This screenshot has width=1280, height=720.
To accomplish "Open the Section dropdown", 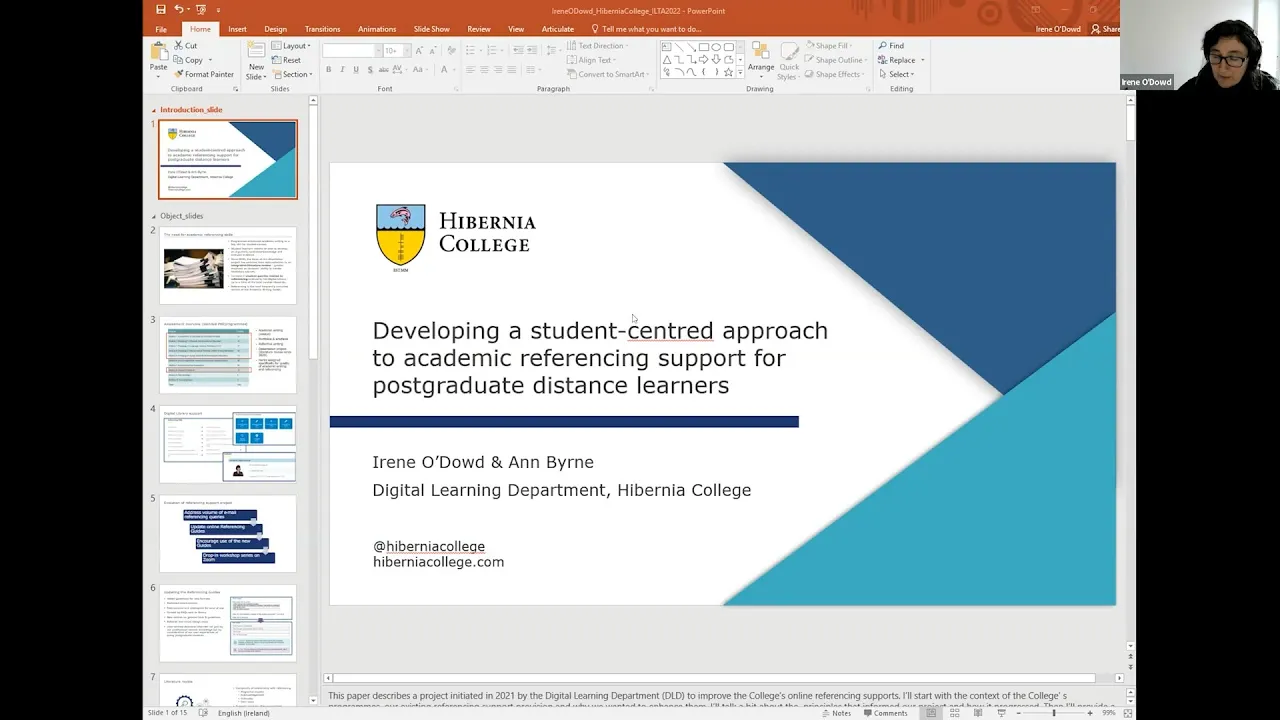I will (292, 74).
